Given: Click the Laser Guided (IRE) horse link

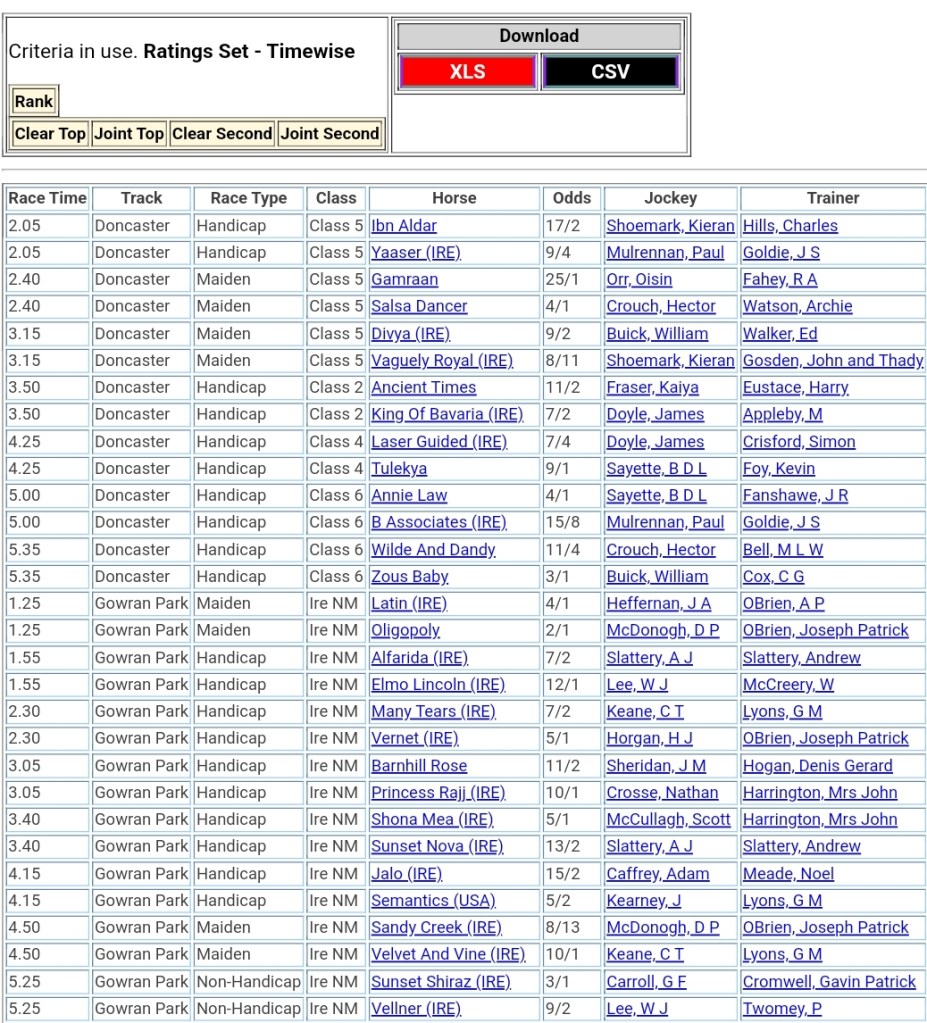Looking at the screenshot, I should click(439, 442).
